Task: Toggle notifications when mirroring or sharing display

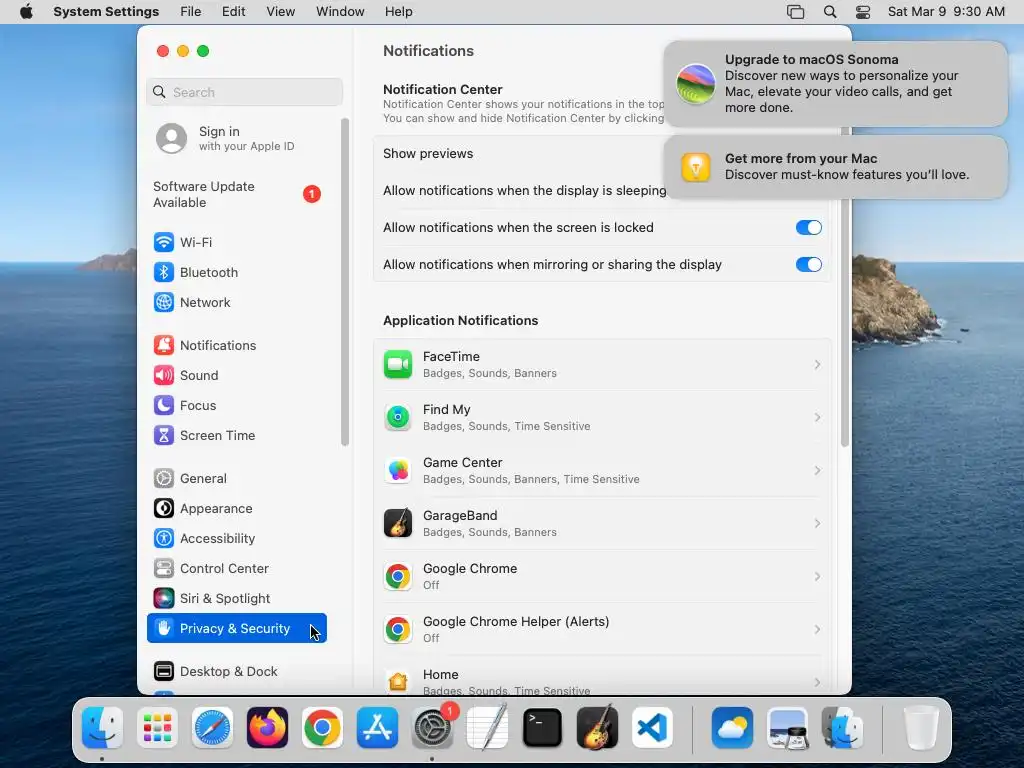Action: click(808, 264)
